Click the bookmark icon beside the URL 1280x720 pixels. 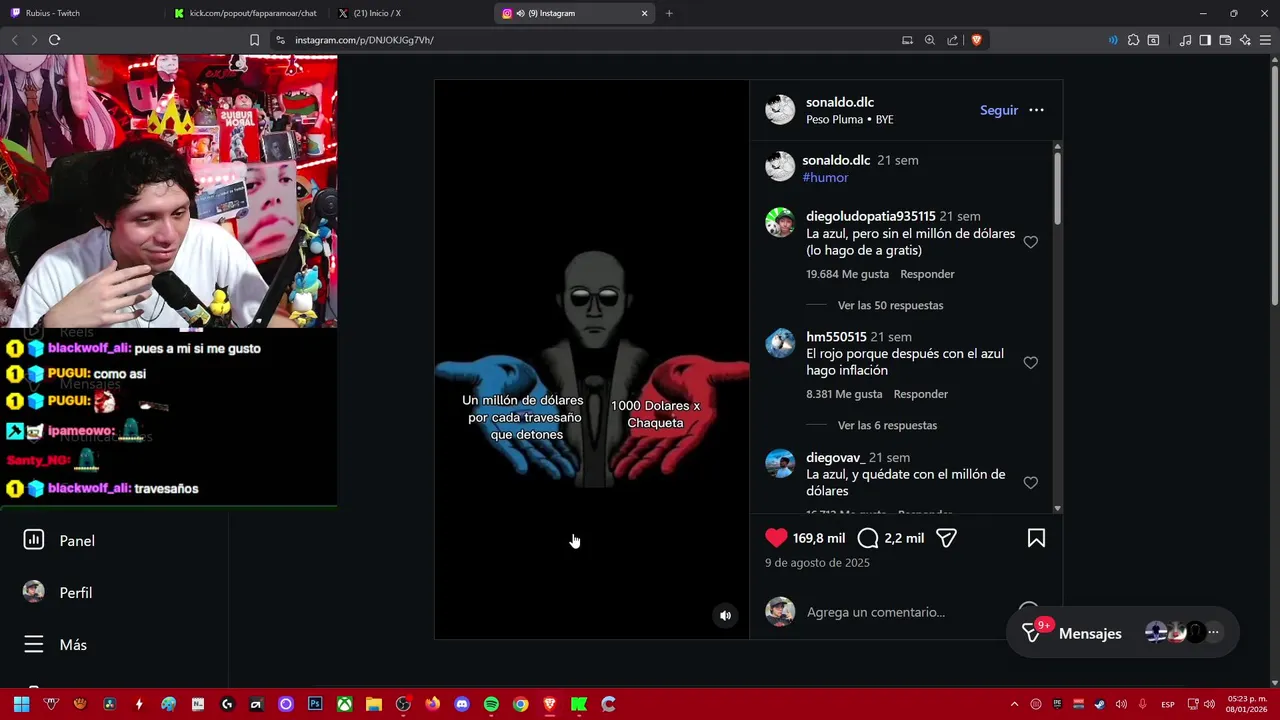[254, 40]
